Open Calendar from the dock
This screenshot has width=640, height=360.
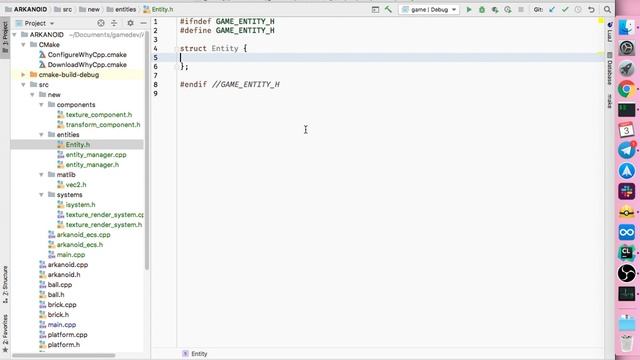[627, 130]
